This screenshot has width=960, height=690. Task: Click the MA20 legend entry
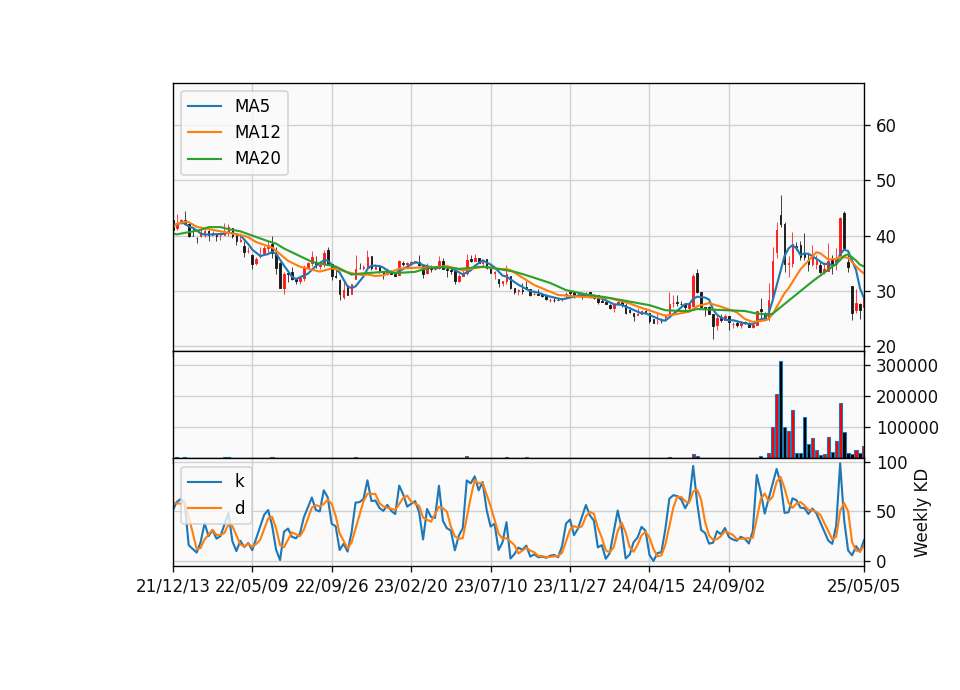click(233, 158)
